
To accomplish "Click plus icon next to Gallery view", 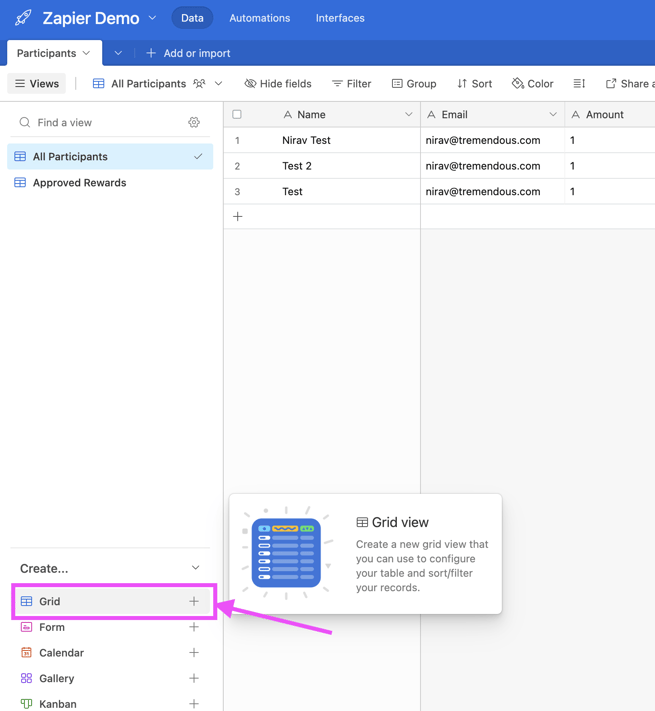I will pyautogui.click(x=194, y=678).
